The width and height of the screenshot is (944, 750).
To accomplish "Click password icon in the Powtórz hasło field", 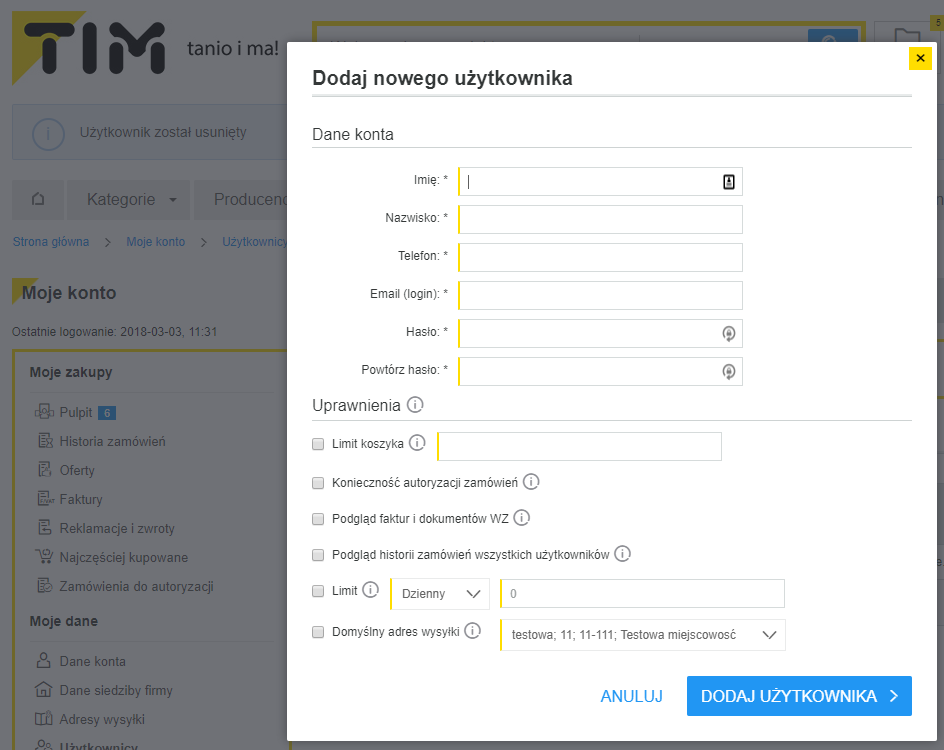I will click(728, 372).
